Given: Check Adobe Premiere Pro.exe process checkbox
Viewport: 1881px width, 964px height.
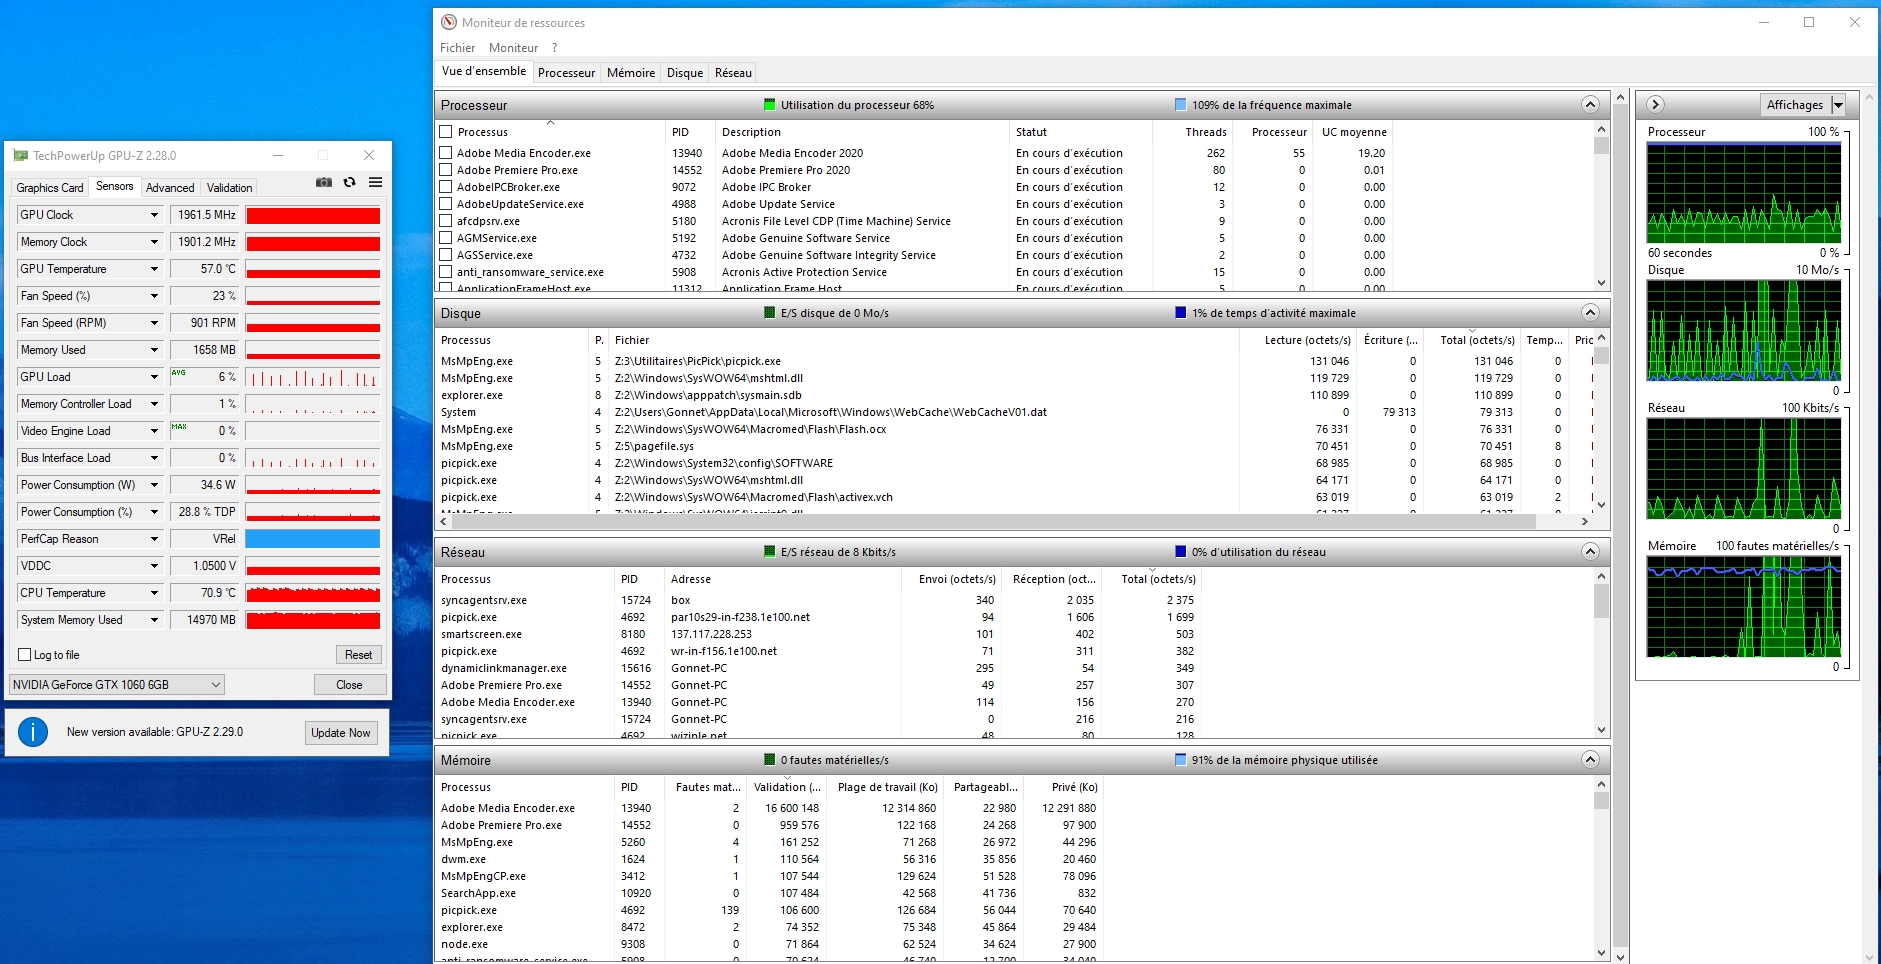Looking at the screenshot, I should tap(446, 170).
